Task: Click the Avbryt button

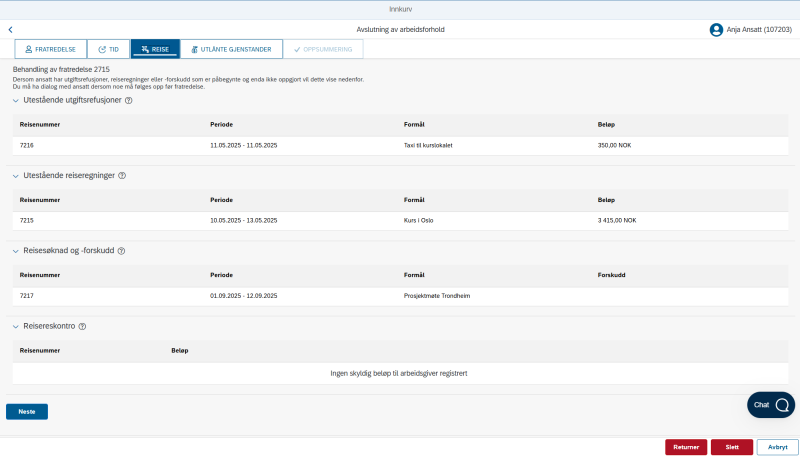Action: click(x=778, y=447)
